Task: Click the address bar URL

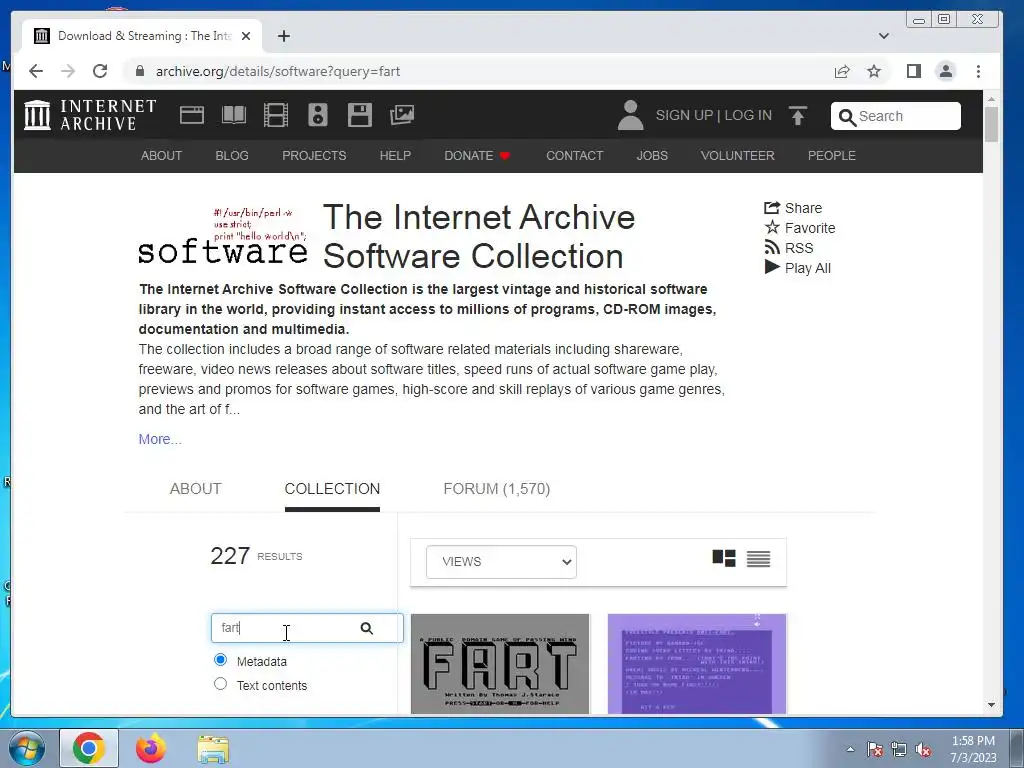Action: pos(278,71)
